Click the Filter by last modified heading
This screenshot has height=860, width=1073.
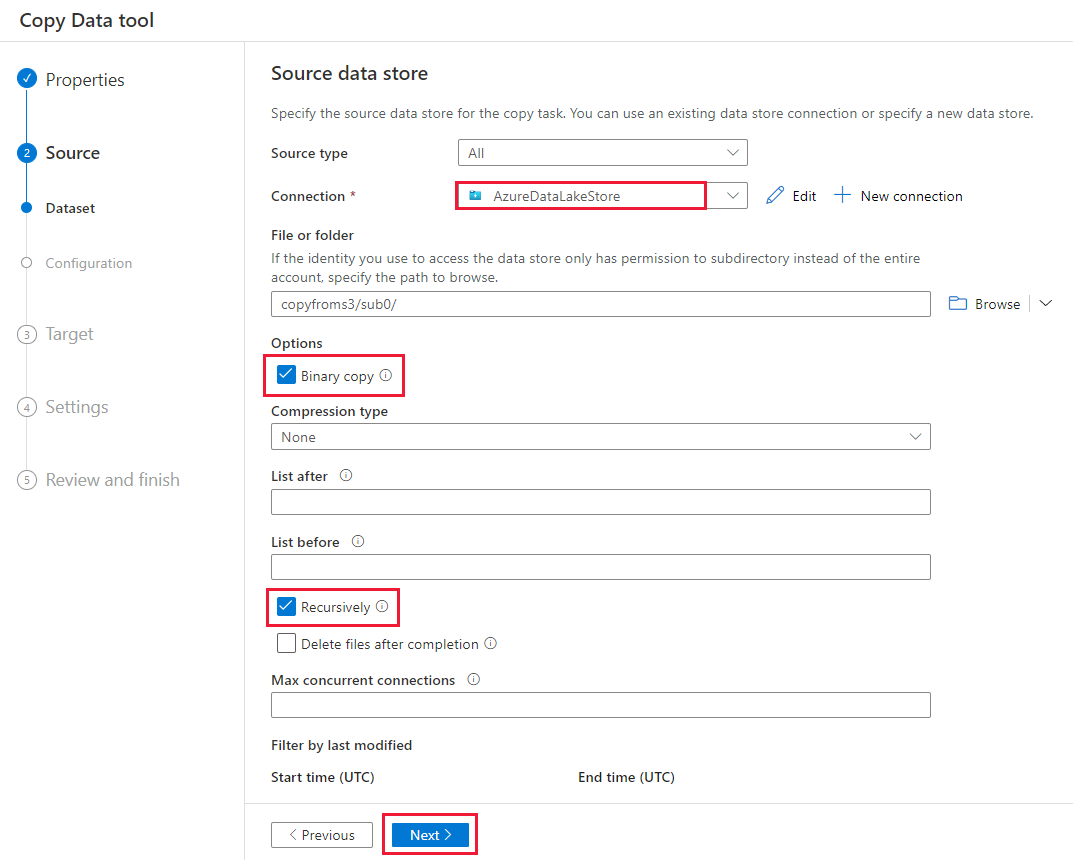point(341,745)
